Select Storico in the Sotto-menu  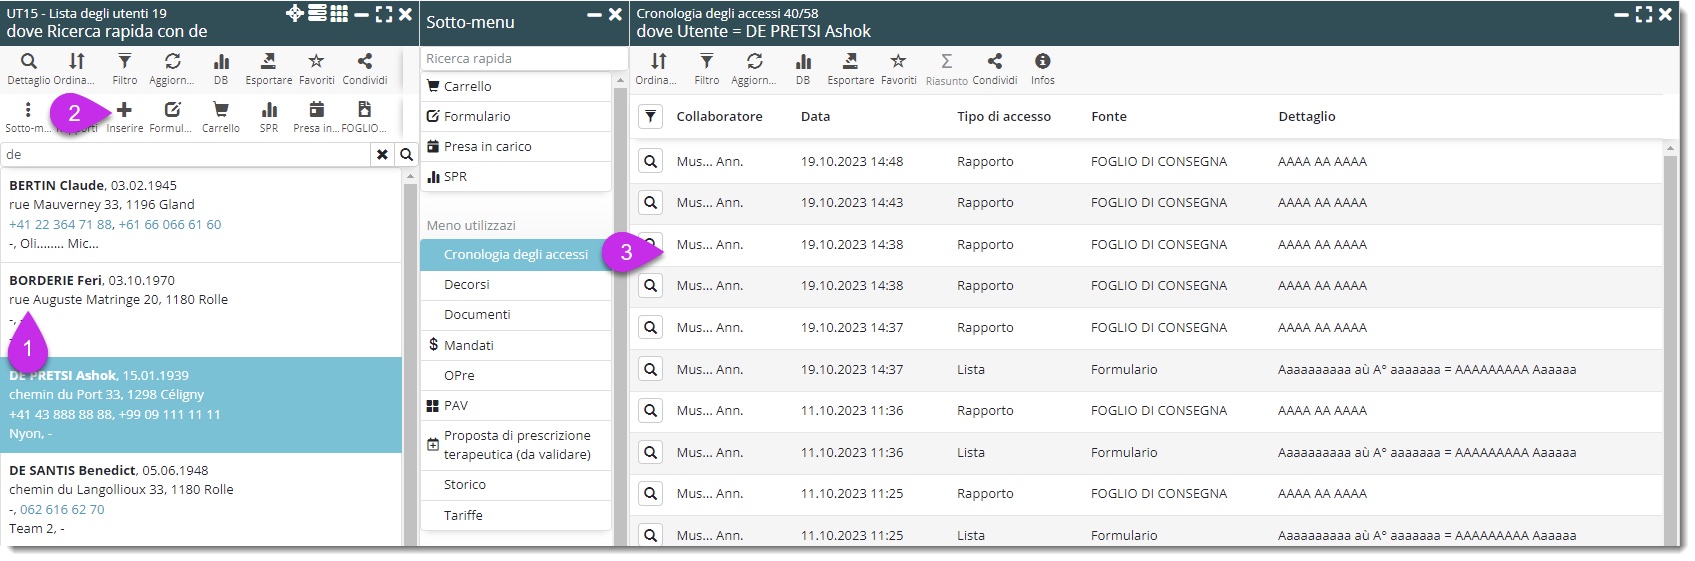[465, 485]
